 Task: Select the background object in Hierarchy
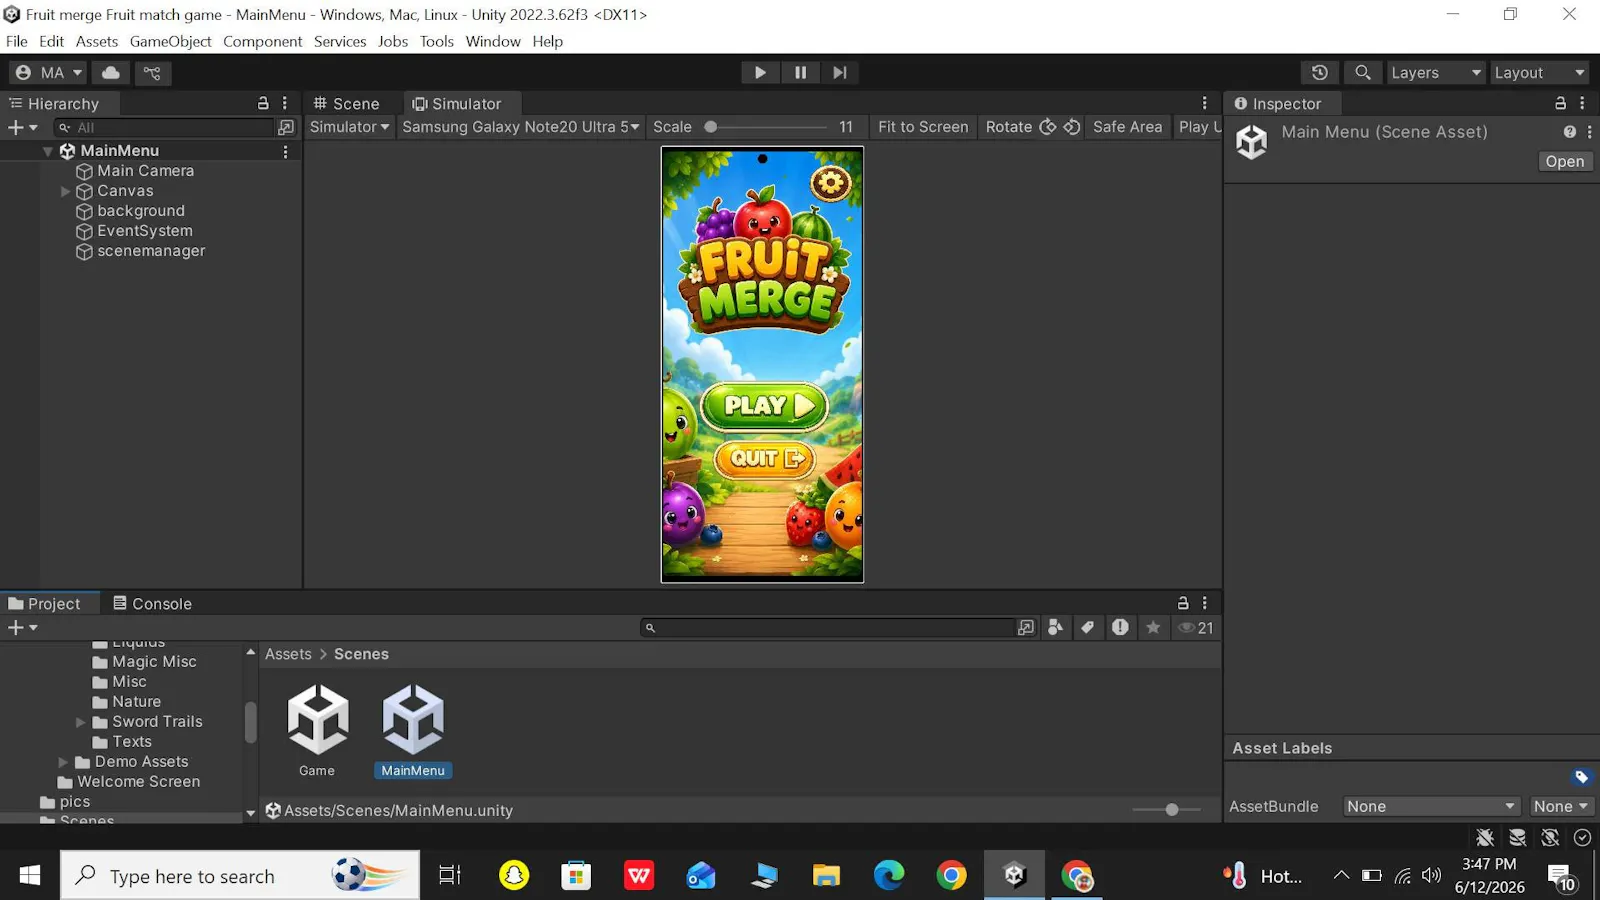(140, 211)
